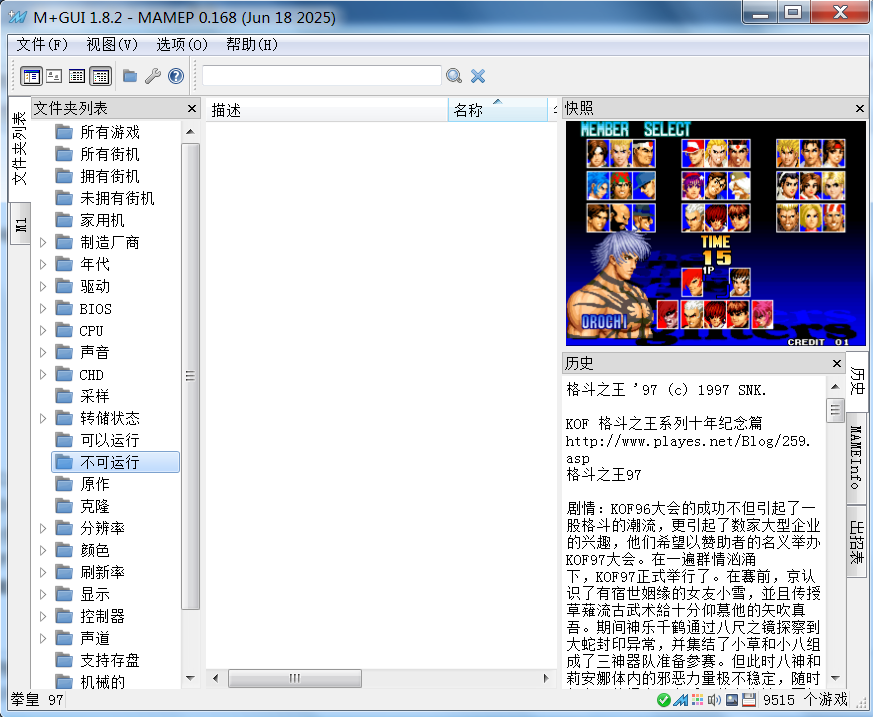Screen dimensions: 873x717
Task: Expand the 刷新率 folder tree node
Action: tap(43, 572)
